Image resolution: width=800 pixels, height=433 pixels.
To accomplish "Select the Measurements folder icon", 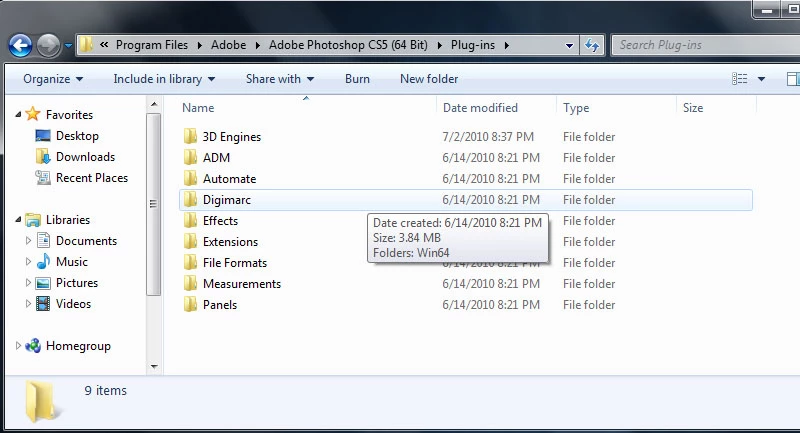I will point(190,283).
